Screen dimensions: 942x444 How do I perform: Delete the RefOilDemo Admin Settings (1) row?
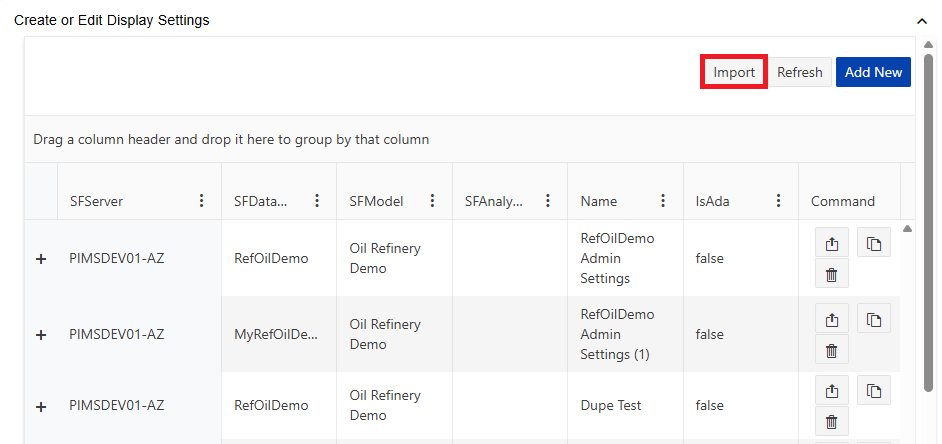pos(831,350)
